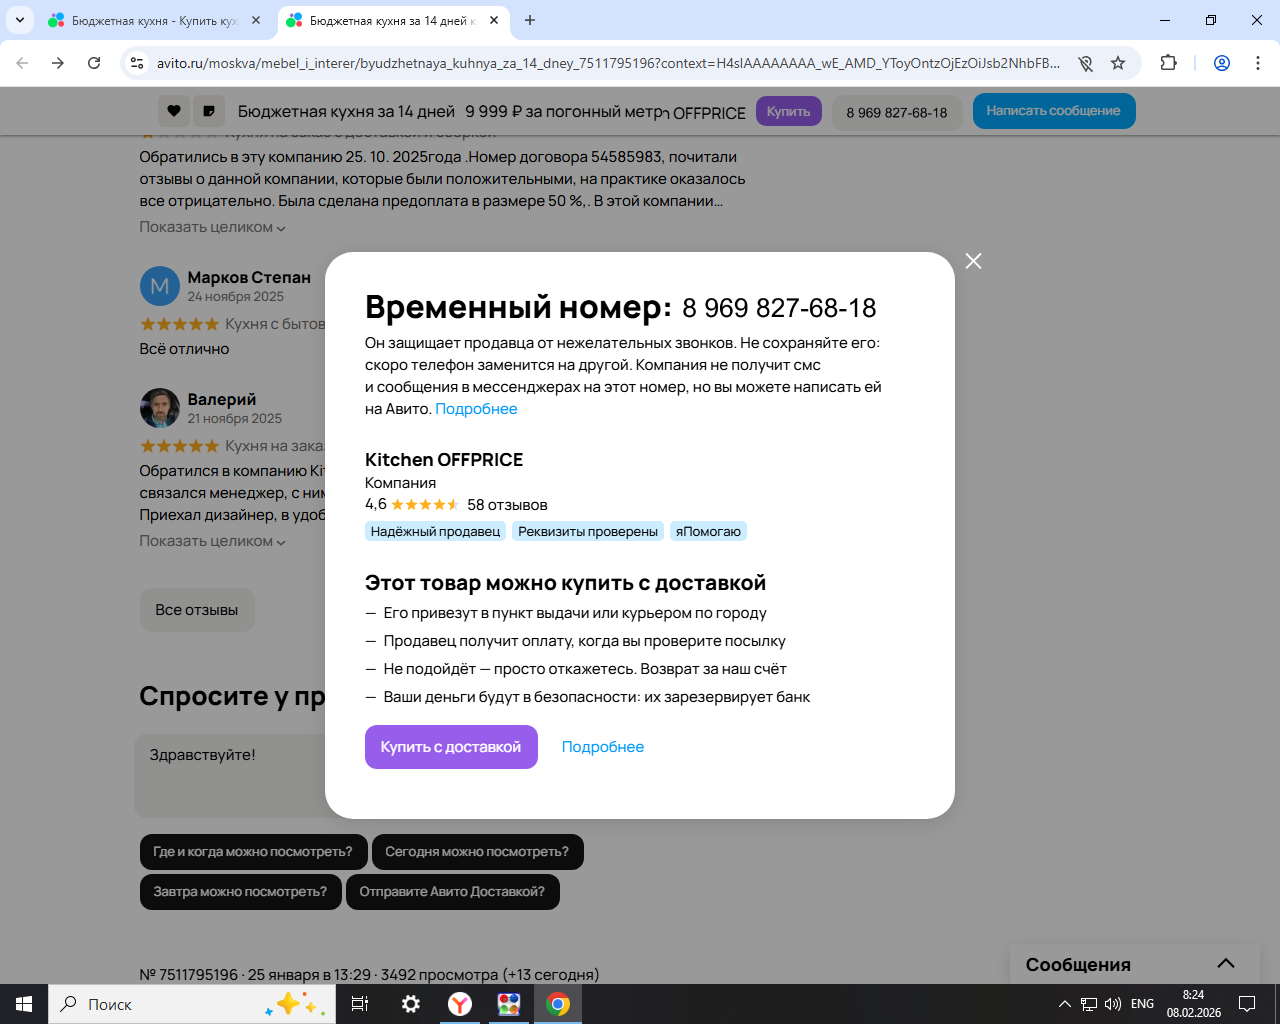Screen dimensions: 1280x1024
Task: Click the phone number button in header
Action: (897, 112)
